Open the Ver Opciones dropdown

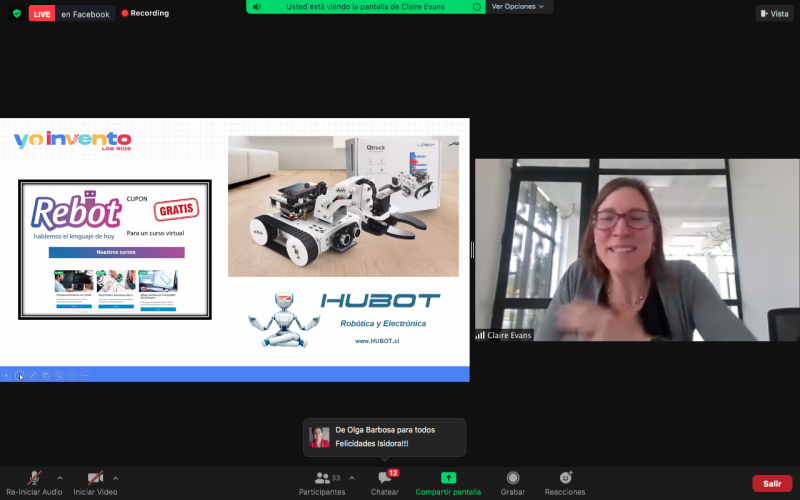pyautogui.click(x=518, y=7)
